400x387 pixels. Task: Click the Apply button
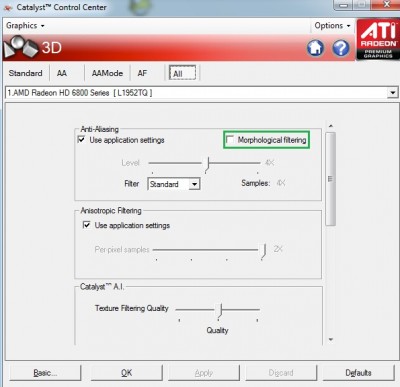204,373
